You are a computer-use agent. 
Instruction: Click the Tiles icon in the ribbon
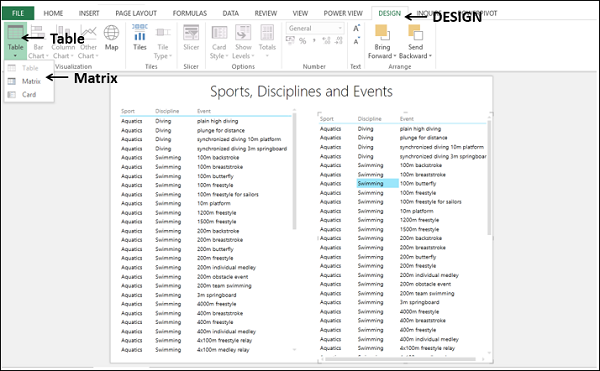point(140,33)
